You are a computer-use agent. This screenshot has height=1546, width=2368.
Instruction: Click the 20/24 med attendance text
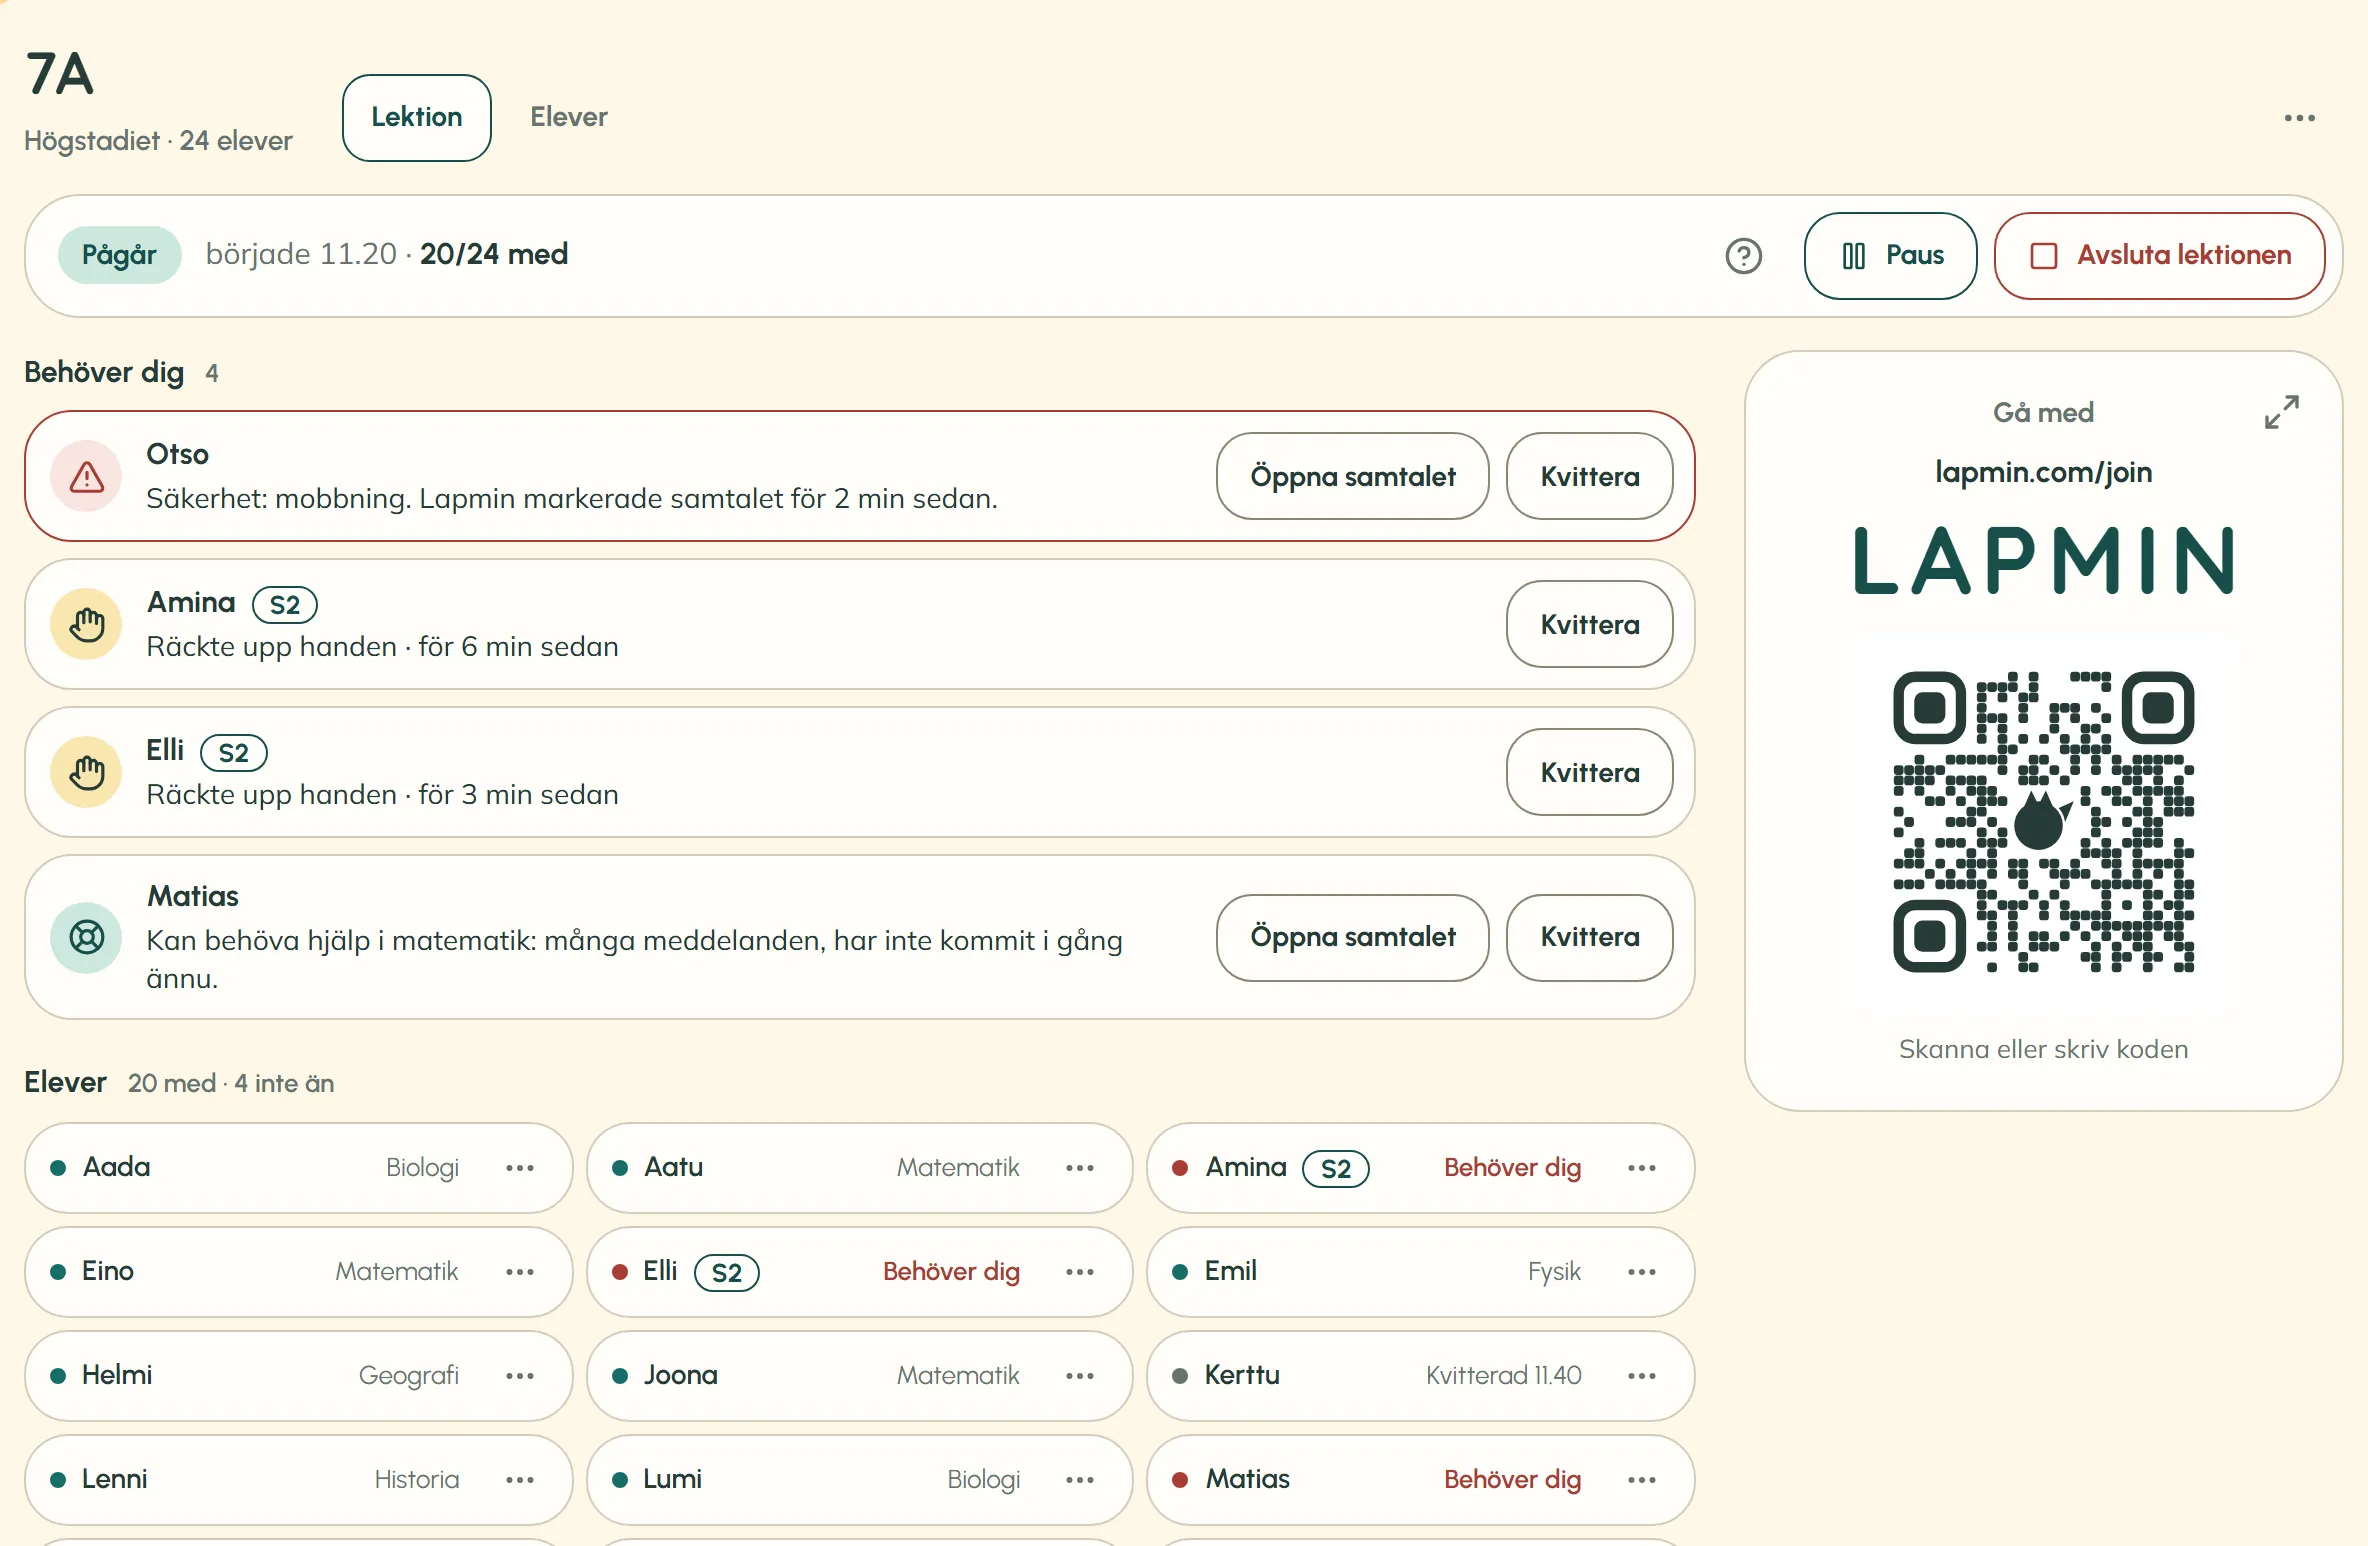tap(494, 254)
